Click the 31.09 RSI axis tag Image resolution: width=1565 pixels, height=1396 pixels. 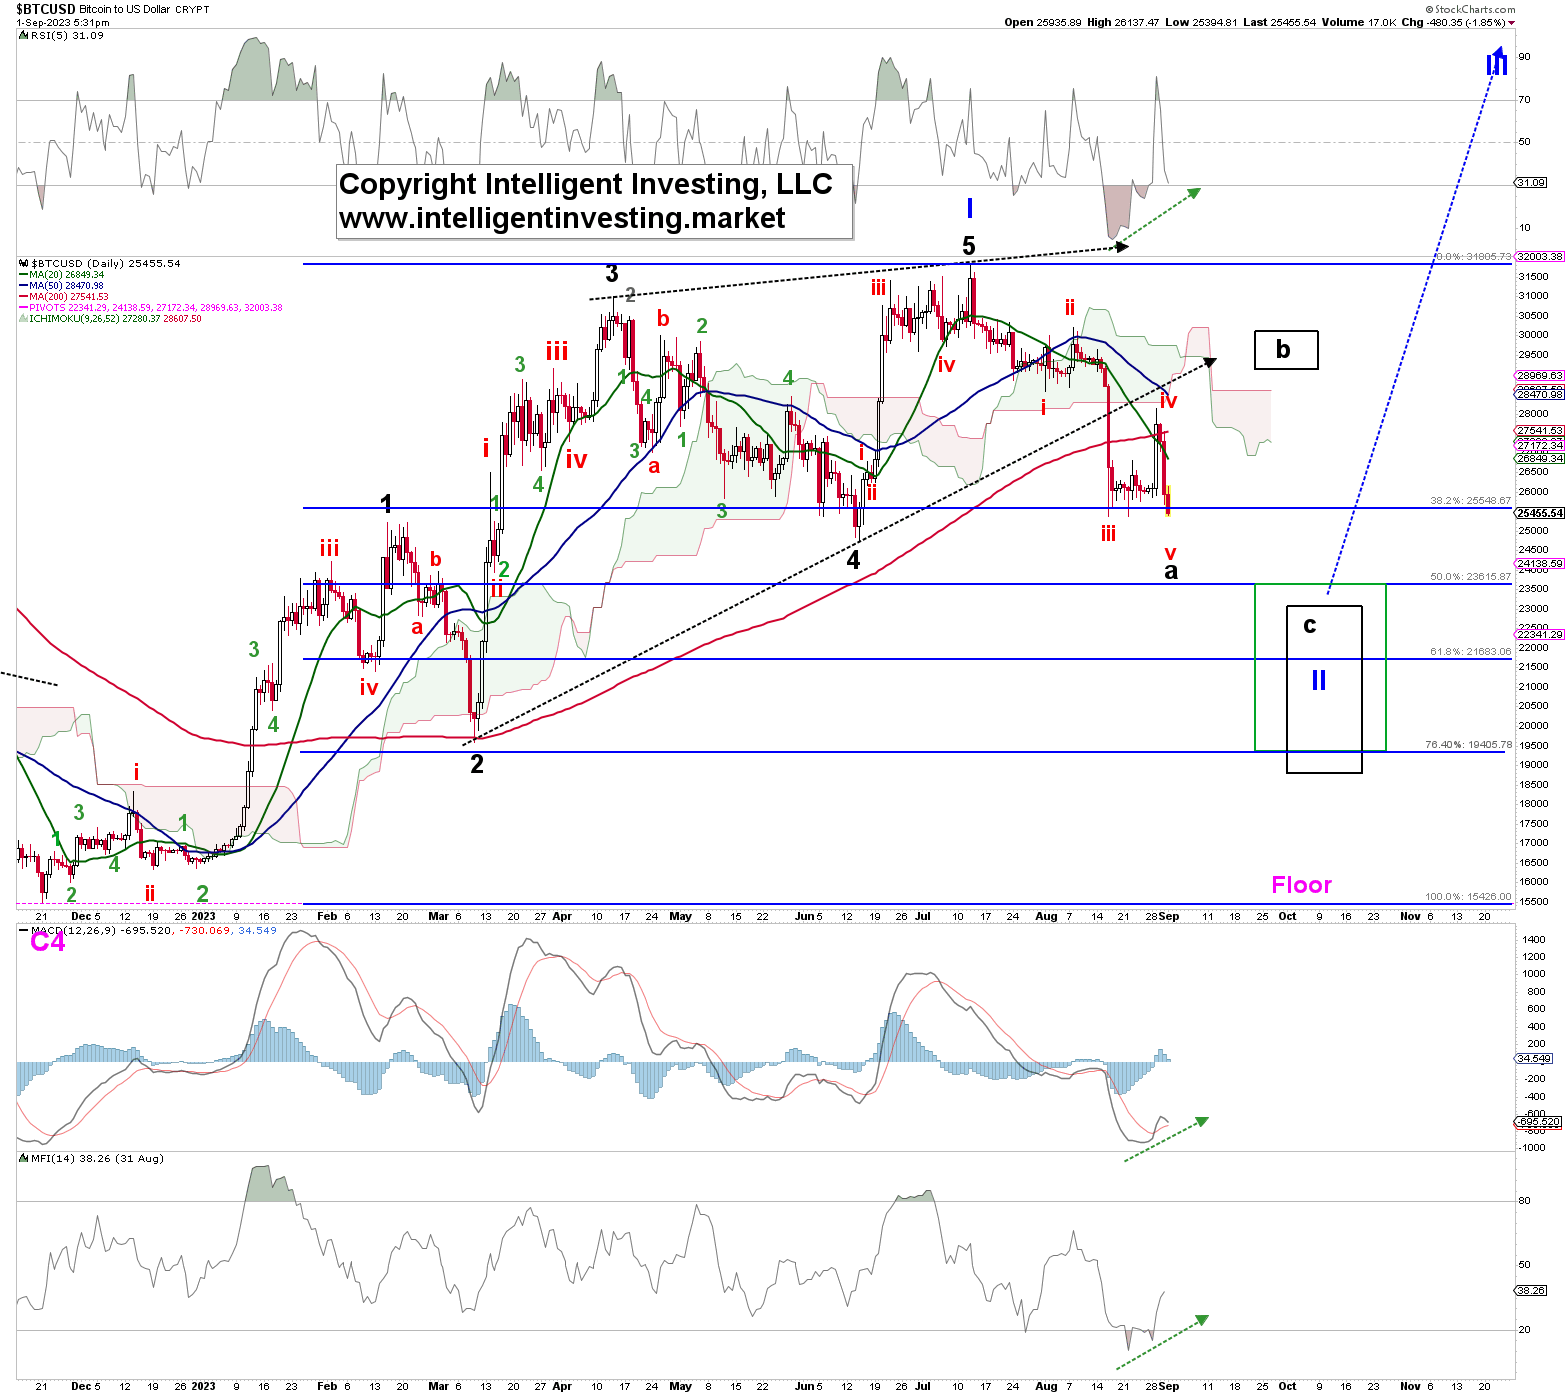[x=1531, y=183]
